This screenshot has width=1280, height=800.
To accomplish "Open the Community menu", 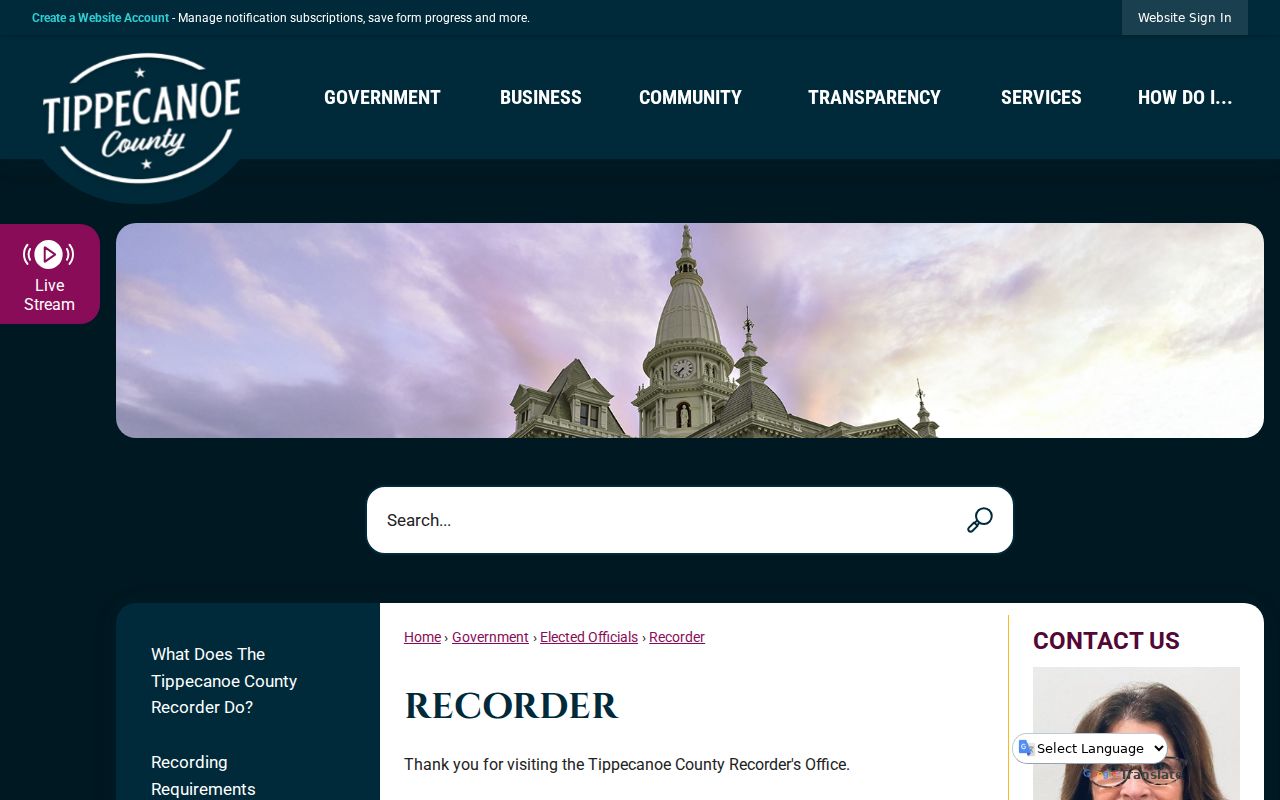I will (x=690, y=97).
